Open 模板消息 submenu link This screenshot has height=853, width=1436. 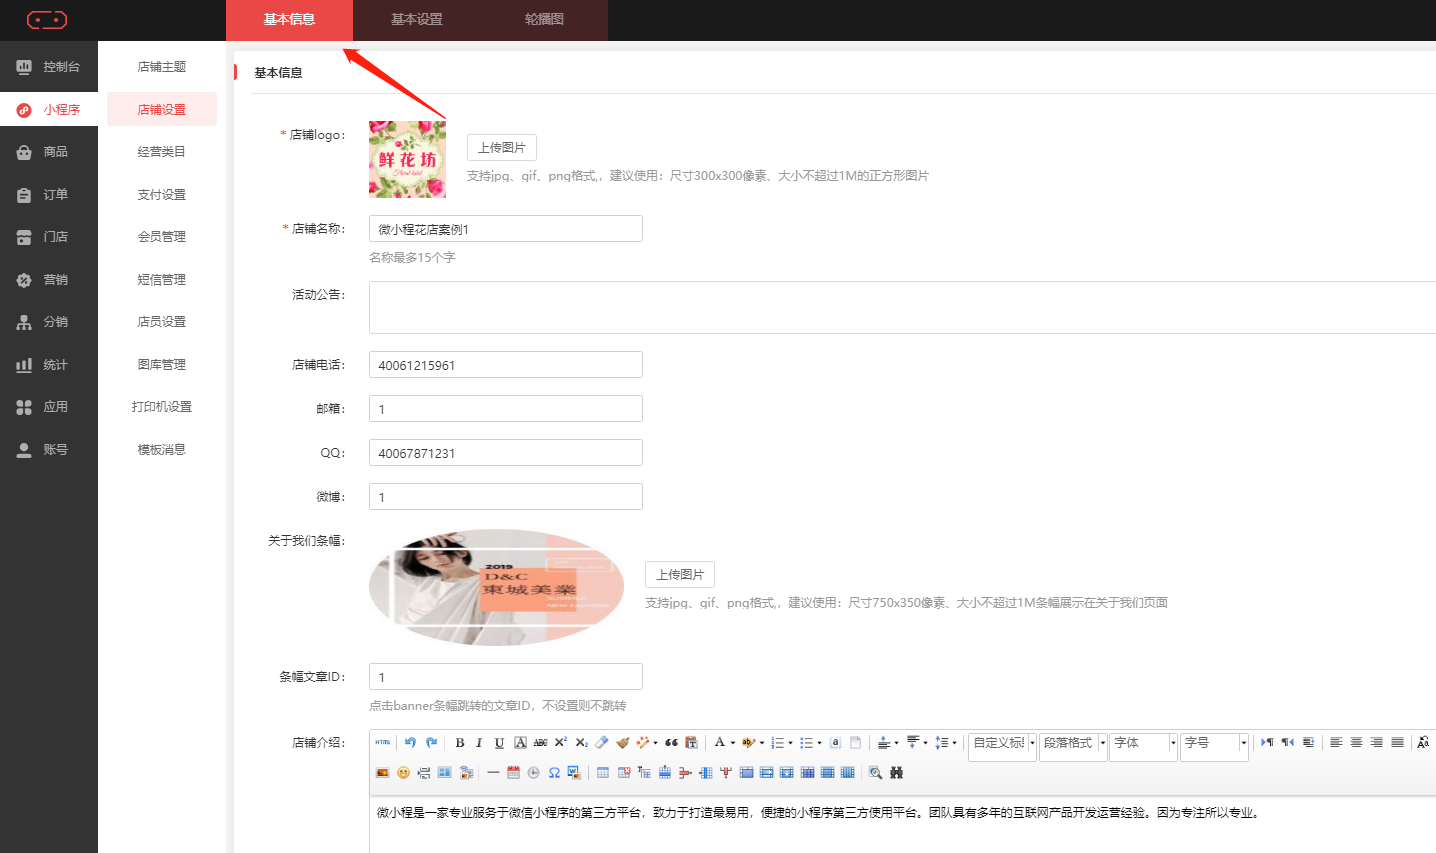point(162,450)
